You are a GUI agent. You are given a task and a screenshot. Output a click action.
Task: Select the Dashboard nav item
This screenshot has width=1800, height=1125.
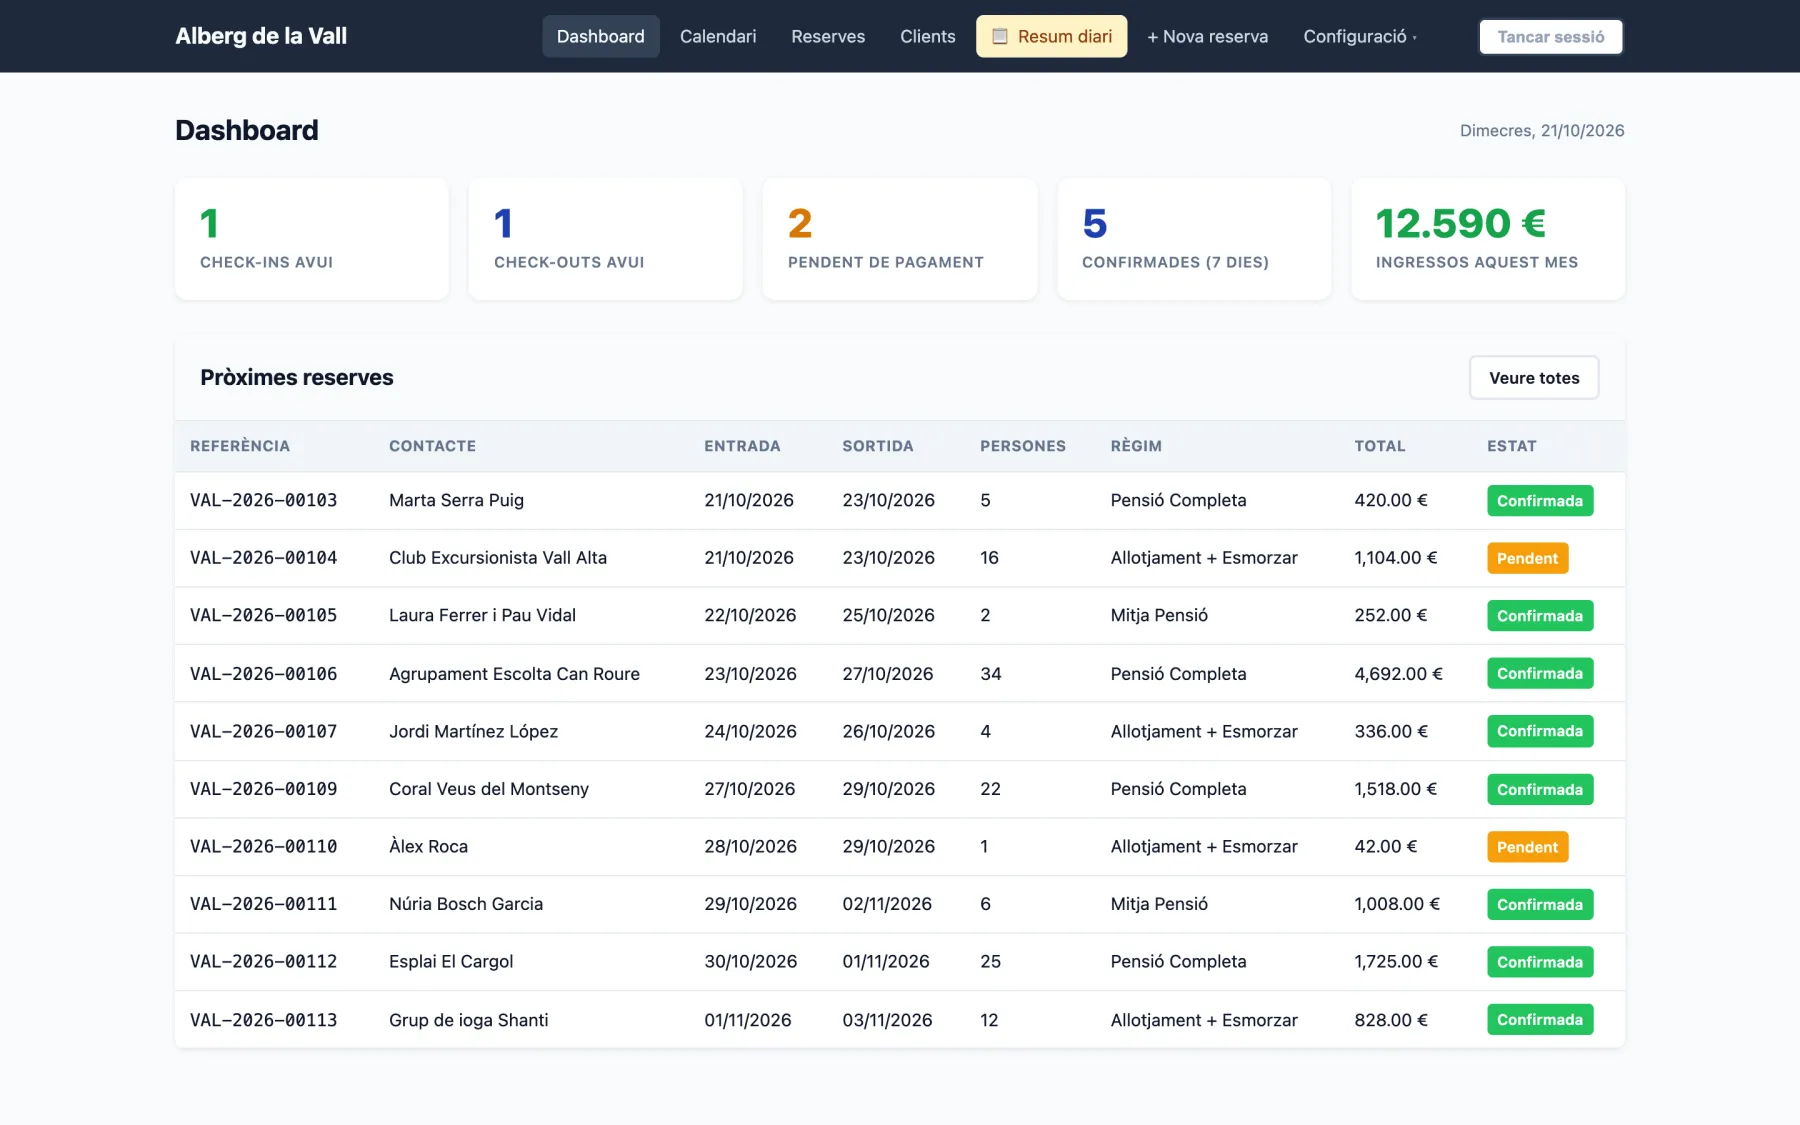click(601, 37)
